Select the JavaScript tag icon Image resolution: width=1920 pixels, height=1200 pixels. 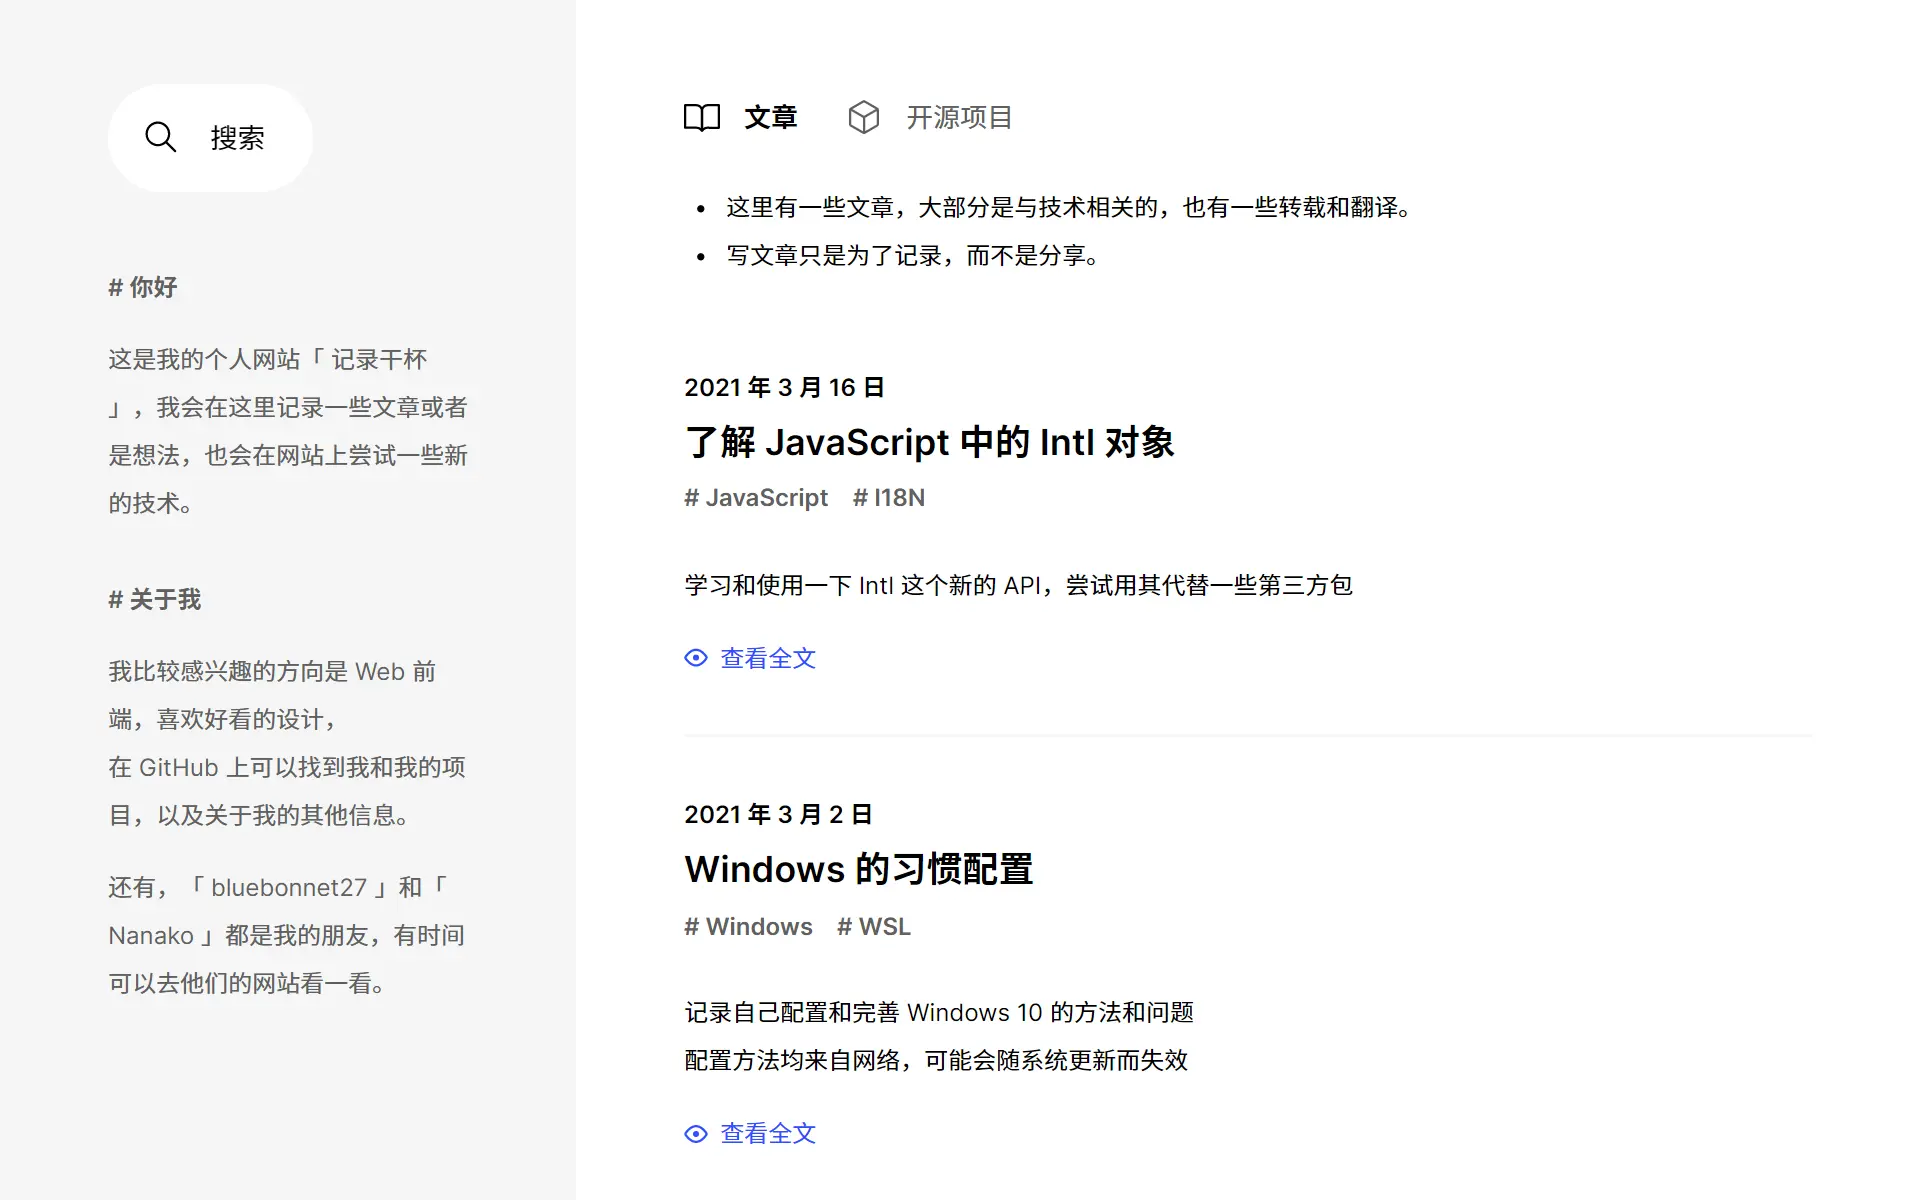pyautogui.click(x=691, y=497)
